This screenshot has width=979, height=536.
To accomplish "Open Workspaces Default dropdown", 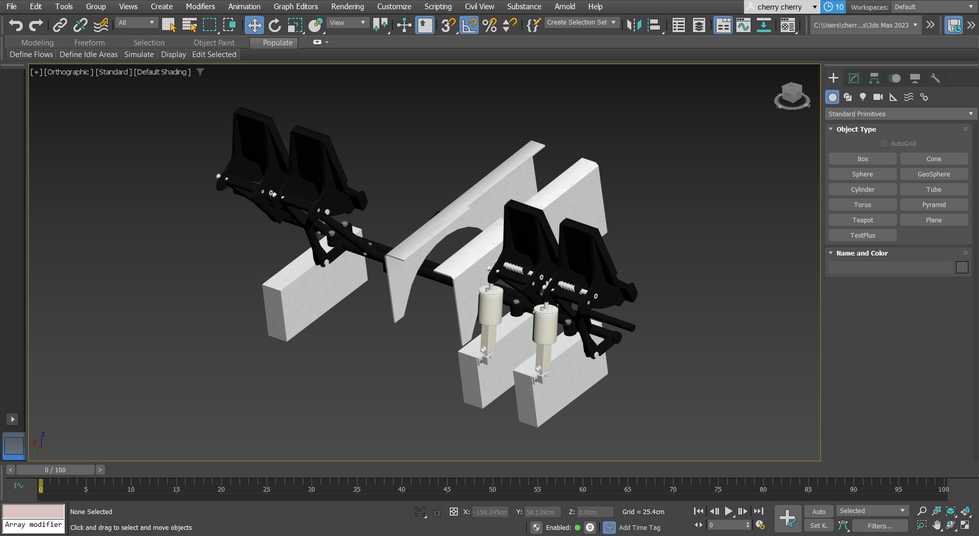I will click(x=933, y=7).
